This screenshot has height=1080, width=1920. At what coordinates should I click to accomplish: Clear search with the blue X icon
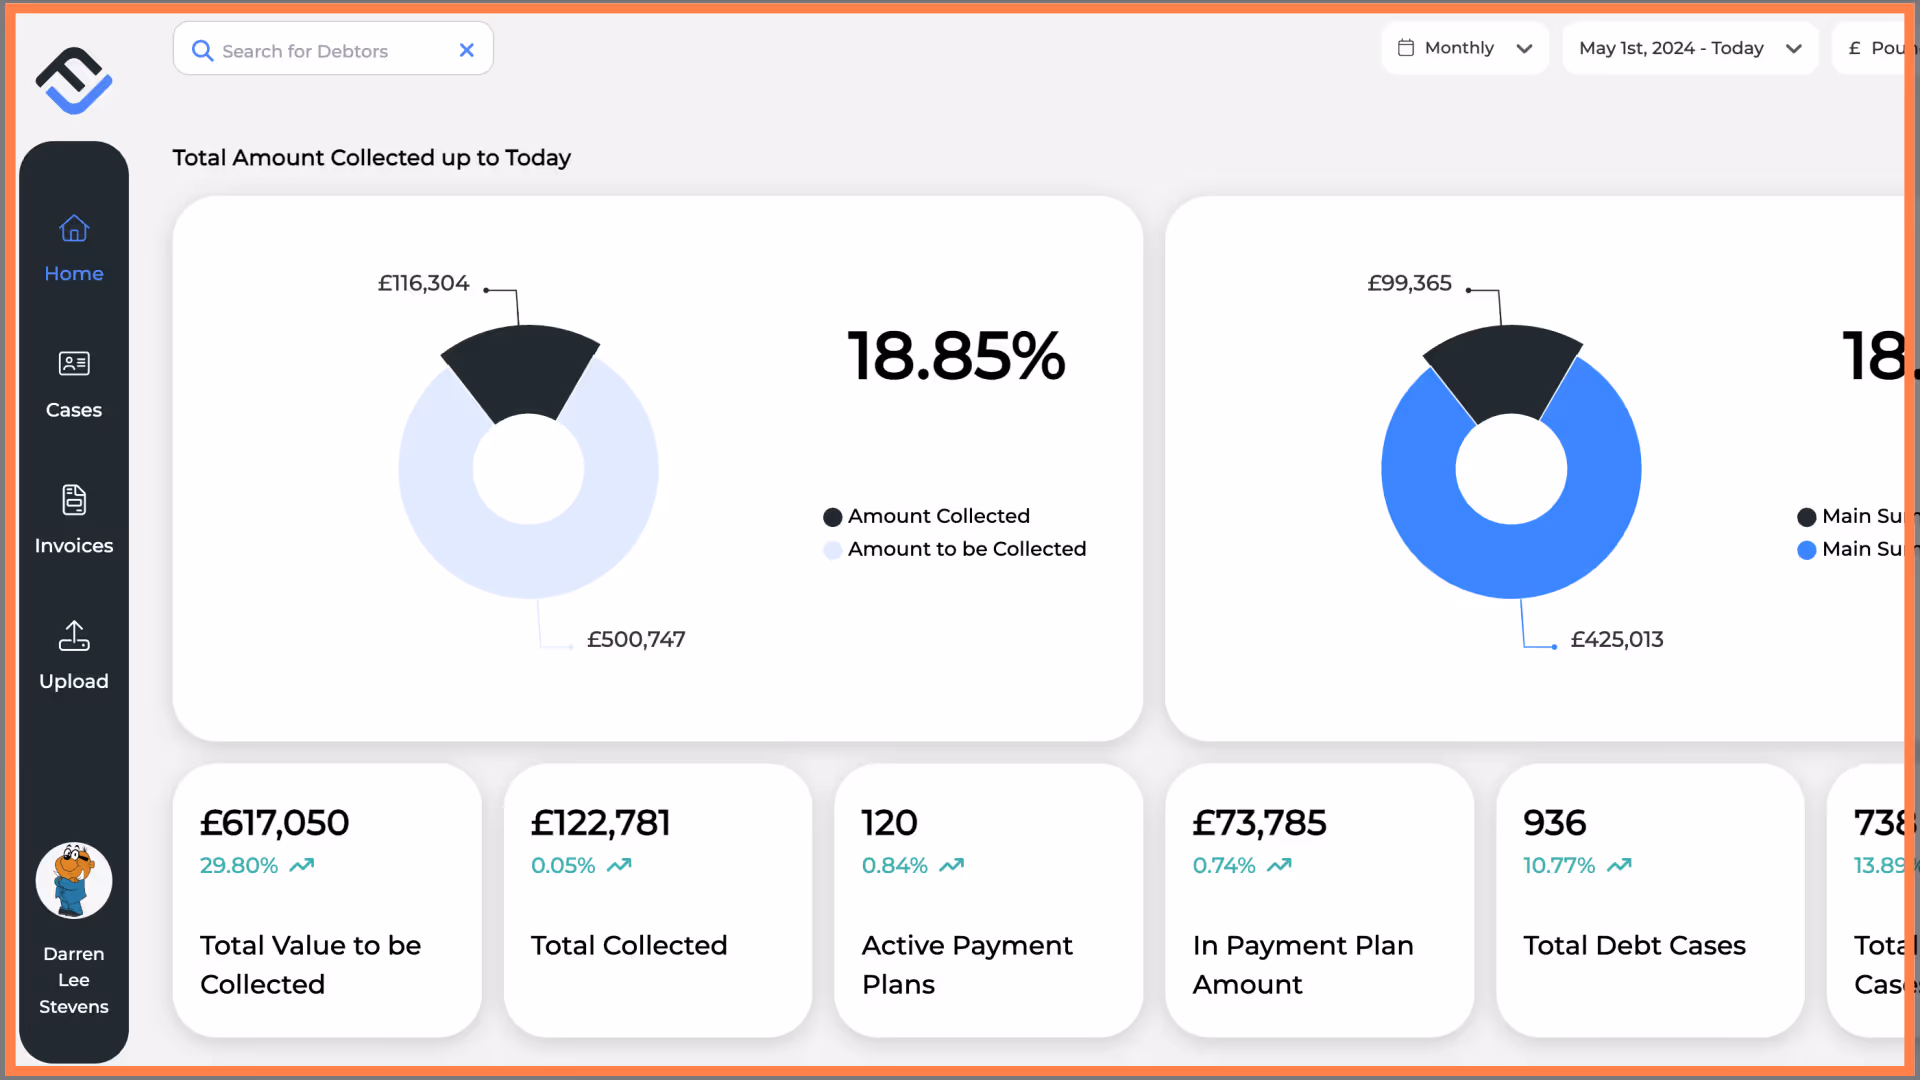[466, 50]
